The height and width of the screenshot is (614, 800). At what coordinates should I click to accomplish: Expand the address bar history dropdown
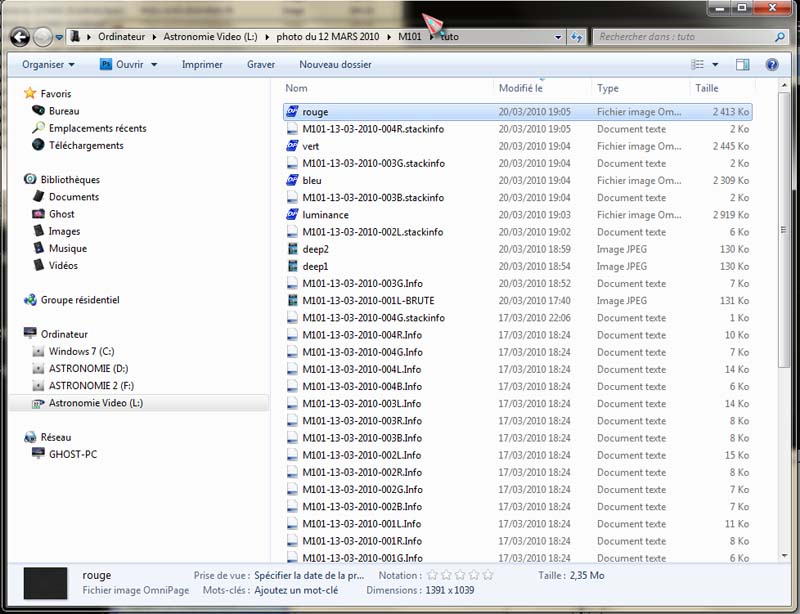click(x=558, y=37)
